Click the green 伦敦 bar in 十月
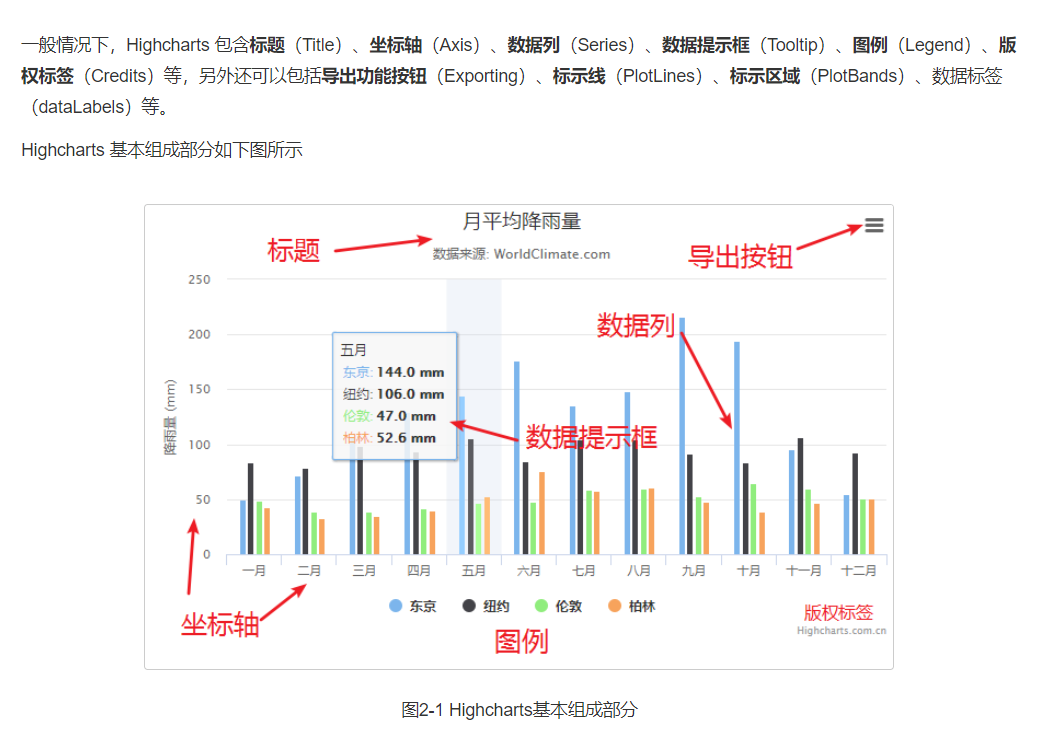Viewport: 1053px width, 736px height. coord(753,519)
